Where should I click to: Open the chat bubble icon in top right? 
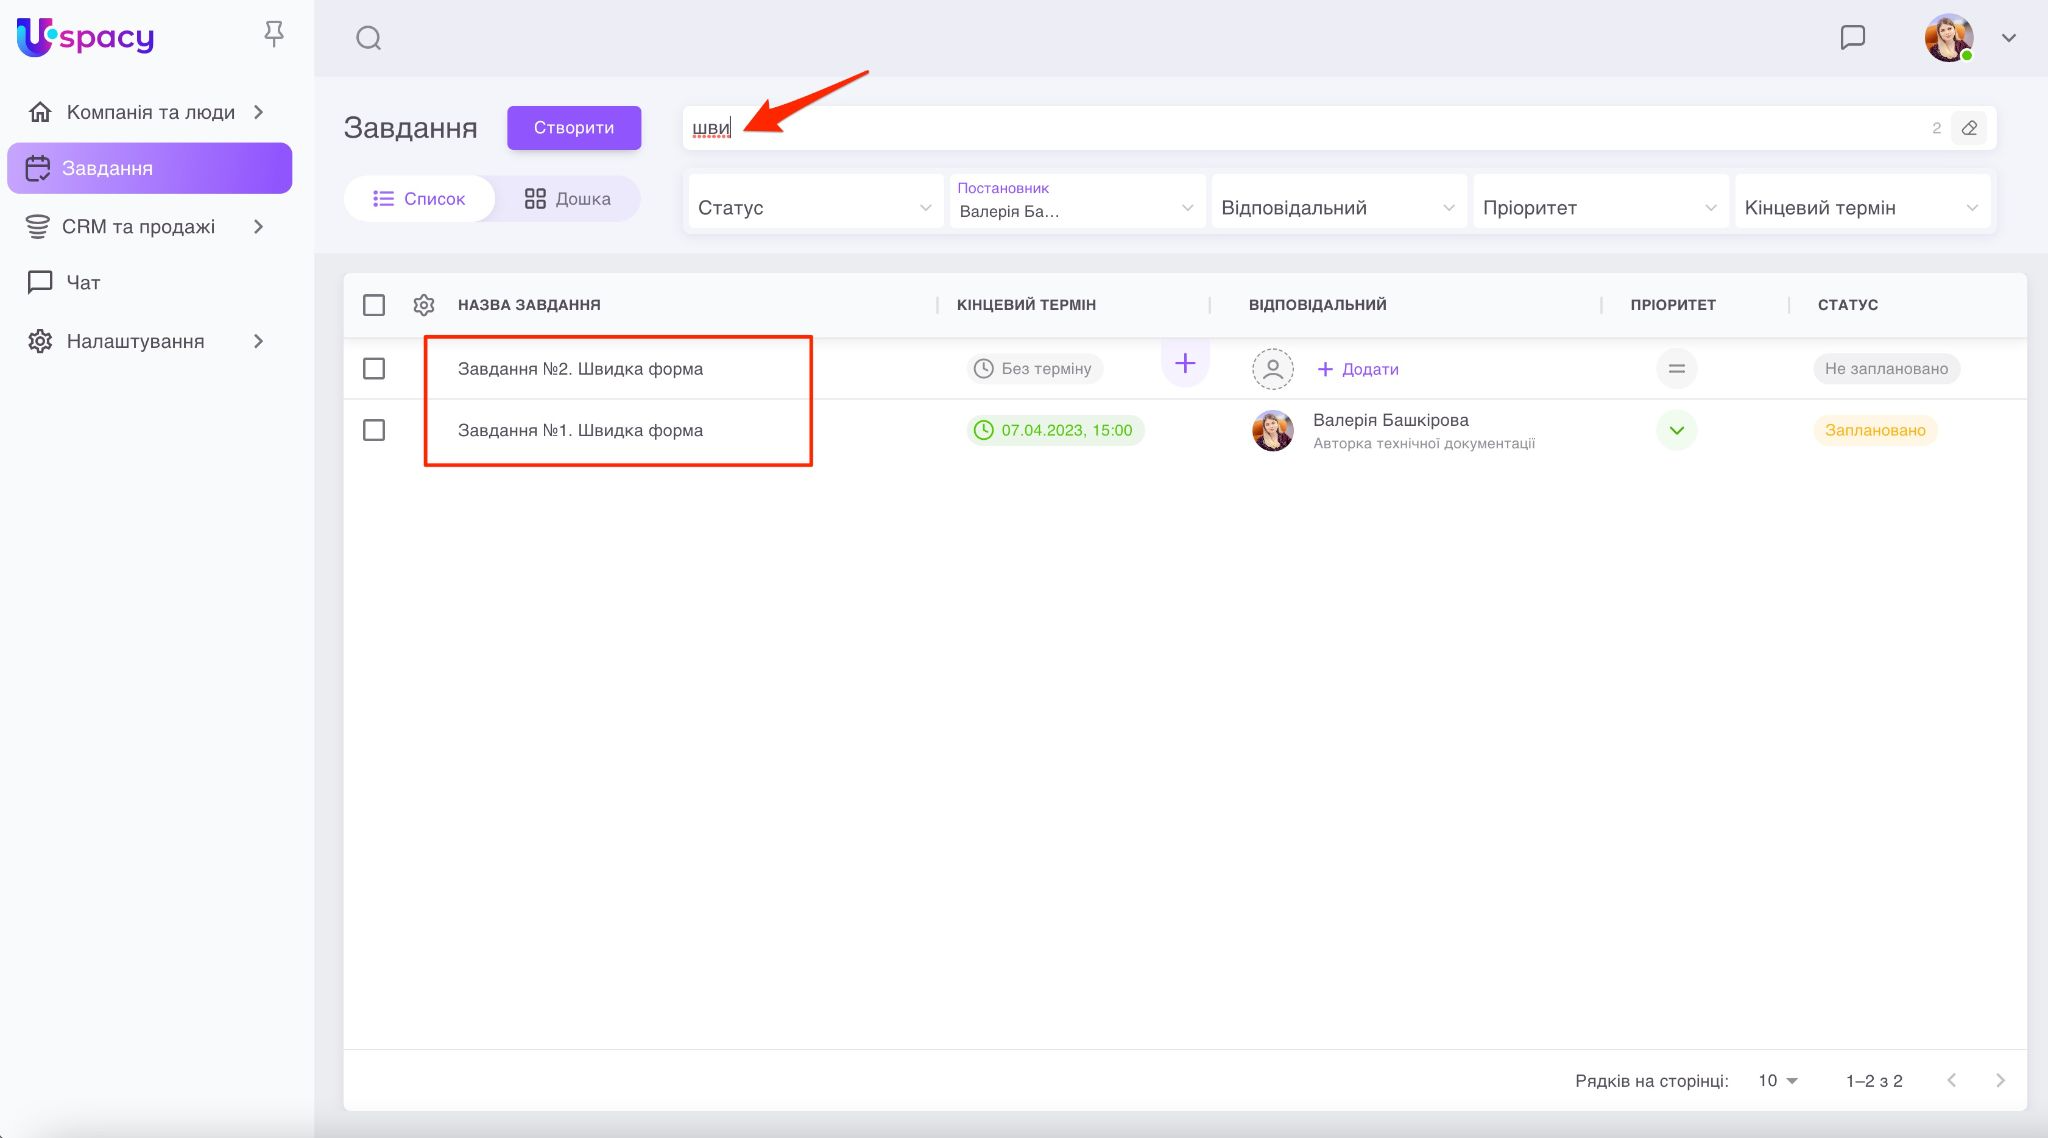tap(1852, 38)
